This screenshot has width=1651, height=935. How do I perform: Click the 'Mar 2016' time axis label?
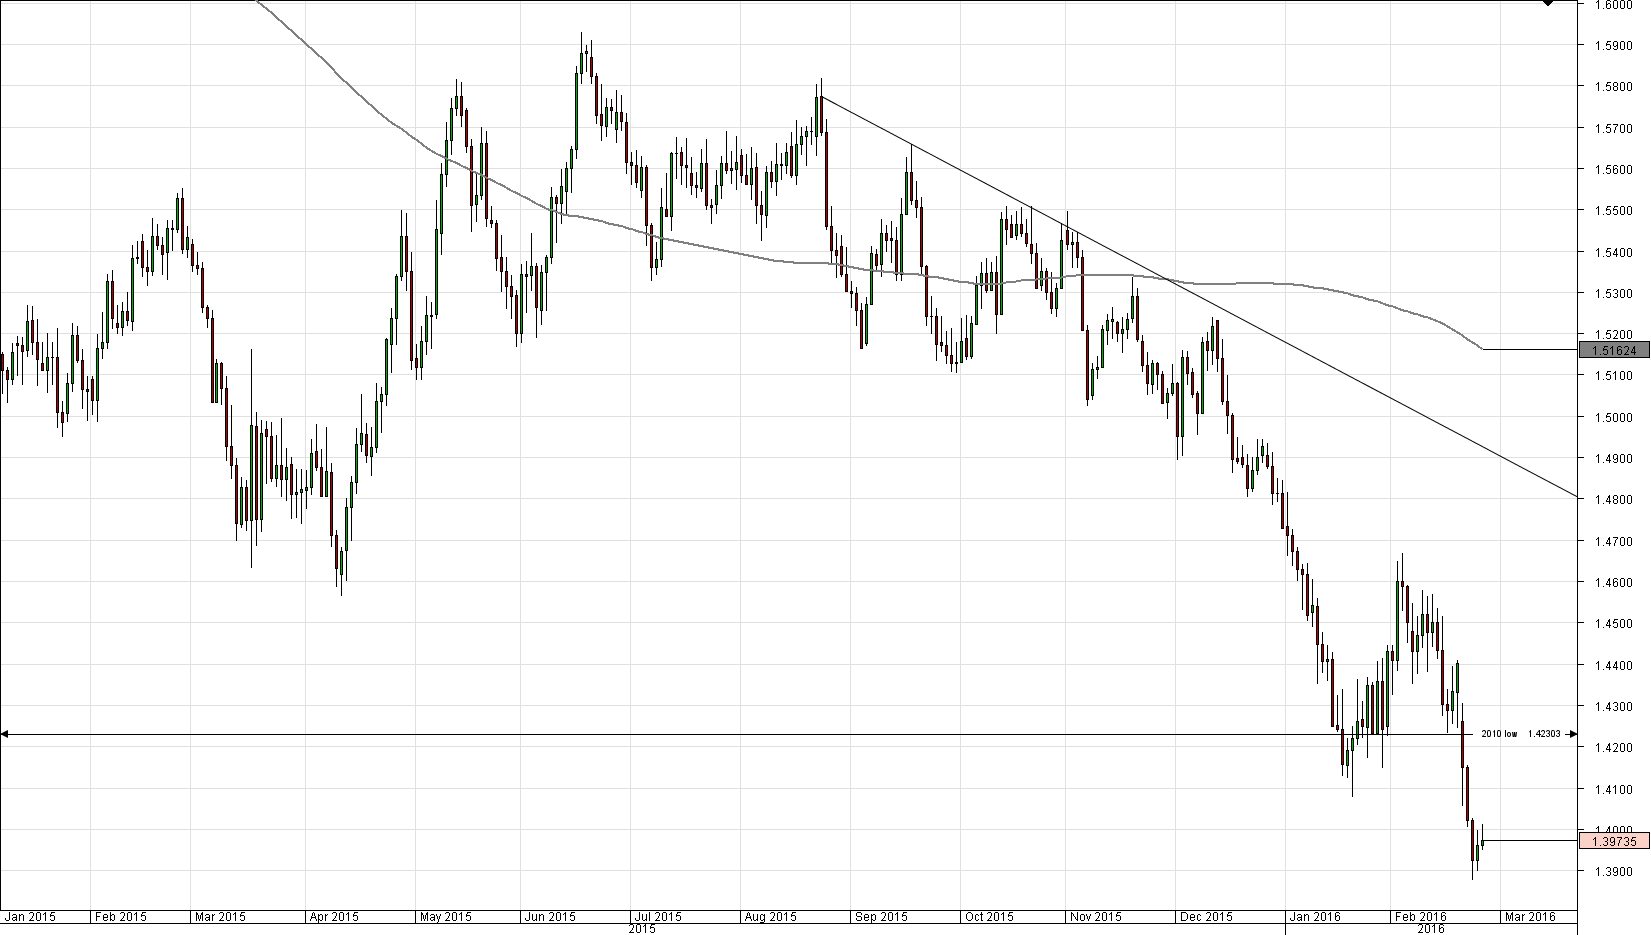pos(1530,916)
